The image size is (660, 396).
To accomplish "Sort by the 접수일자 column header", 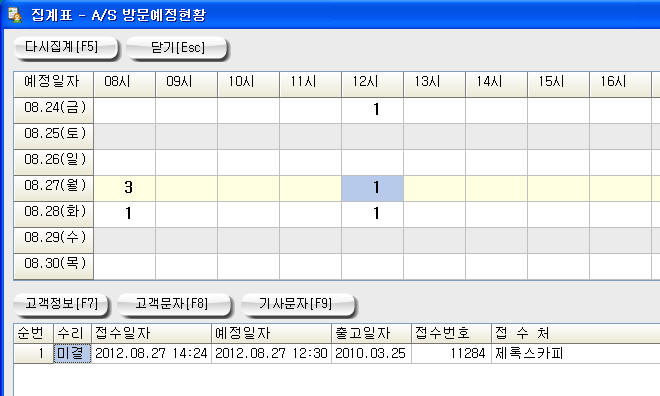I will [x=151, y=333].
